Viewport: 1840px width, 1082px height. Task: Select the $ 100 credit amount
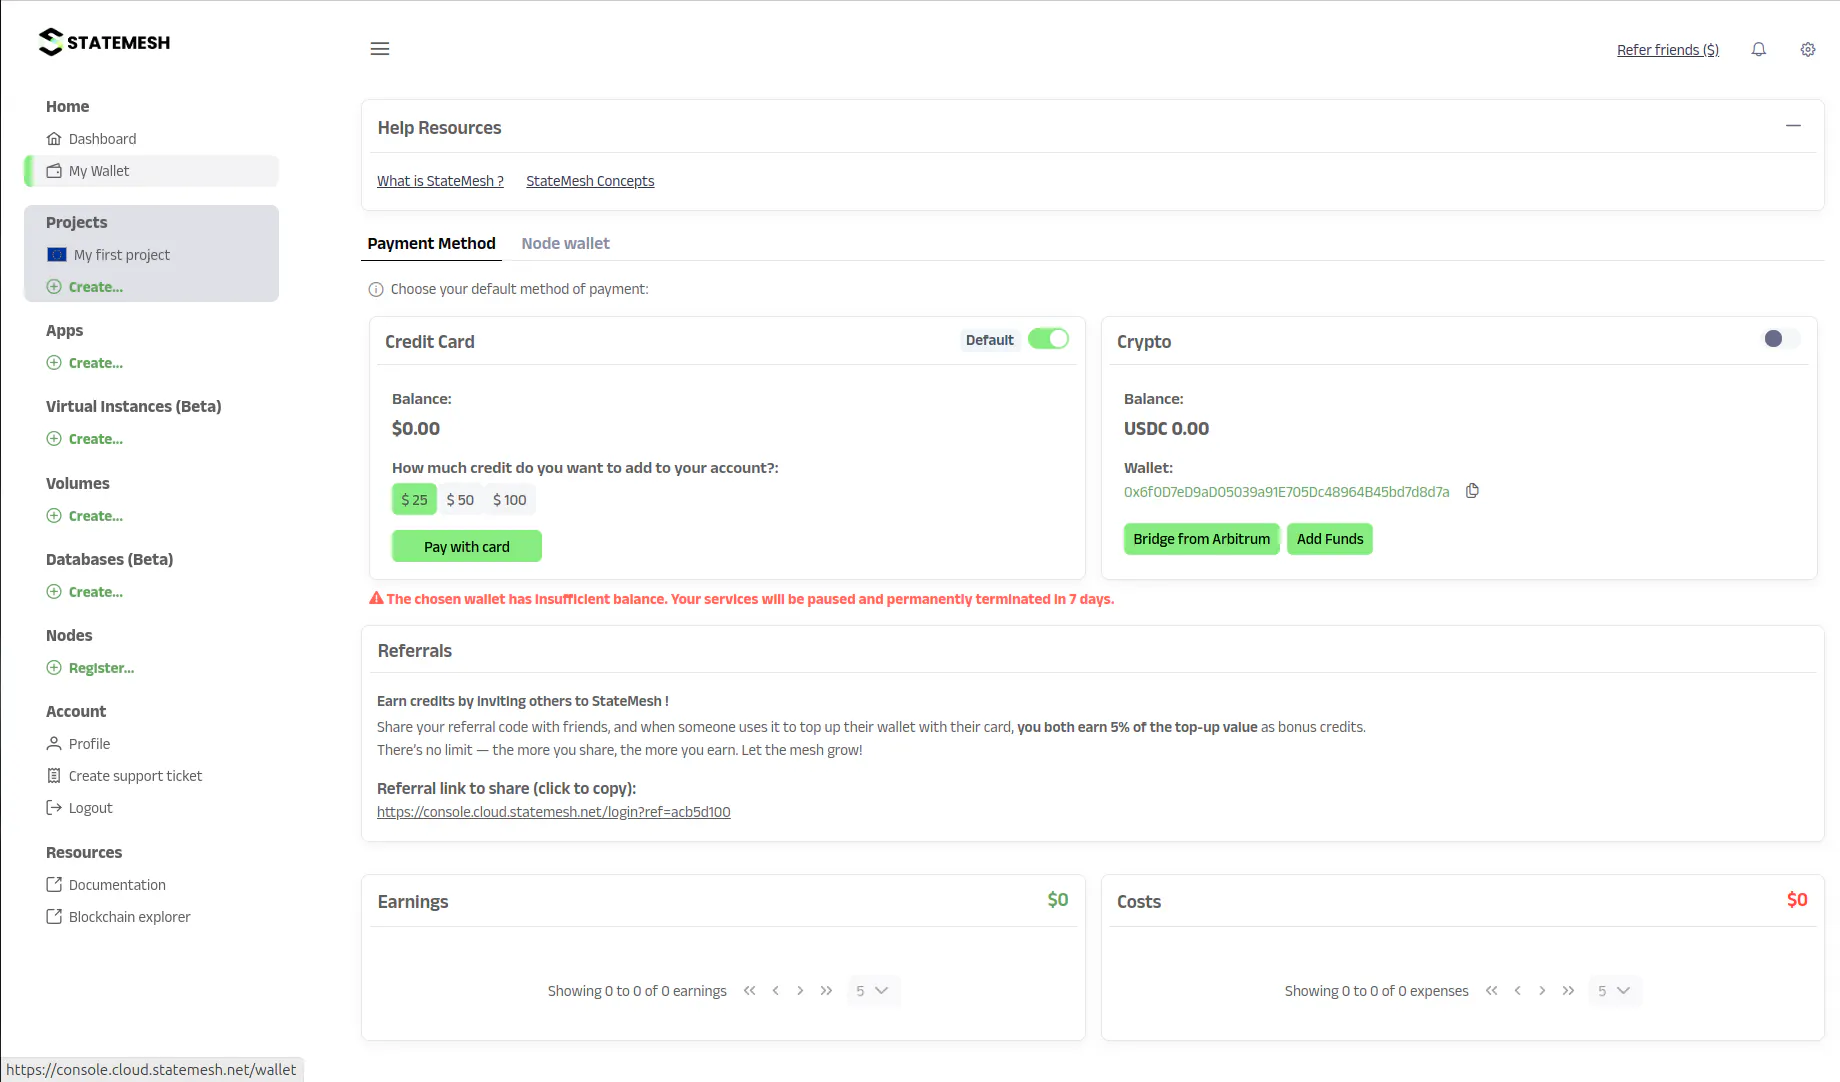[509, 500]
